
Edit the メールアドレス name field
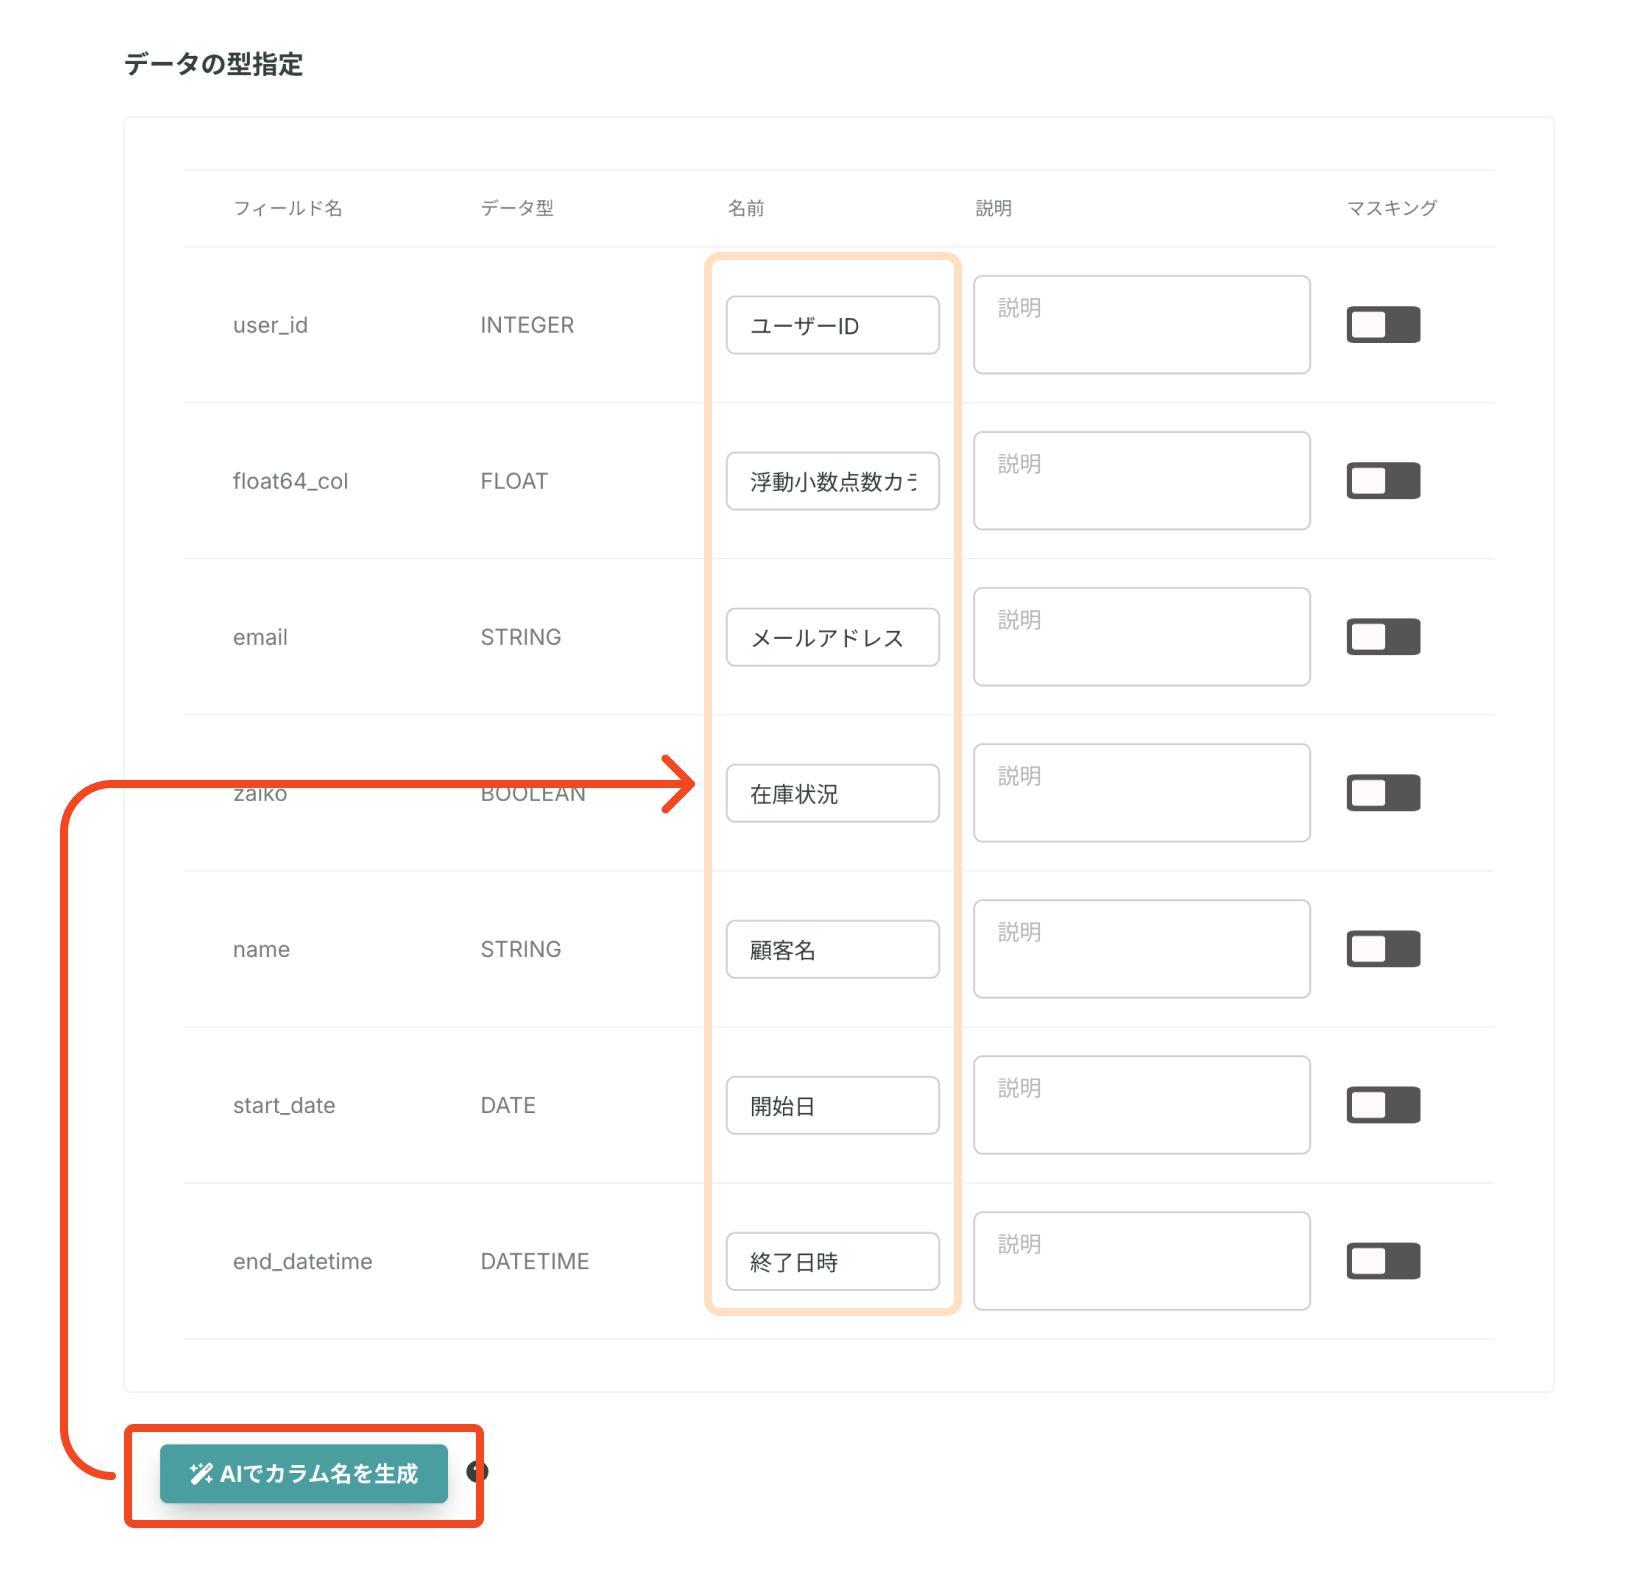click(832, 637)
